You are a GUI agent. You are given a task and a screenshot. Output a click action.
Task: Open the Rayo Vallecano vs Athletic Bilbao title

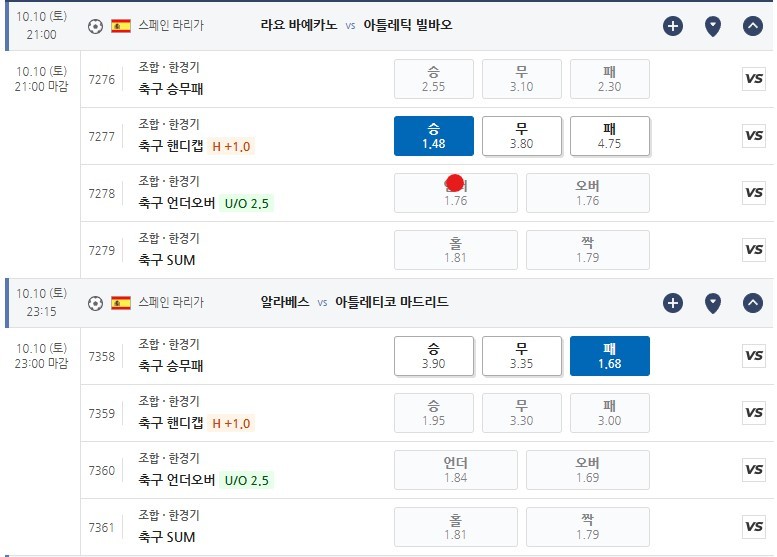click(356, 25)
